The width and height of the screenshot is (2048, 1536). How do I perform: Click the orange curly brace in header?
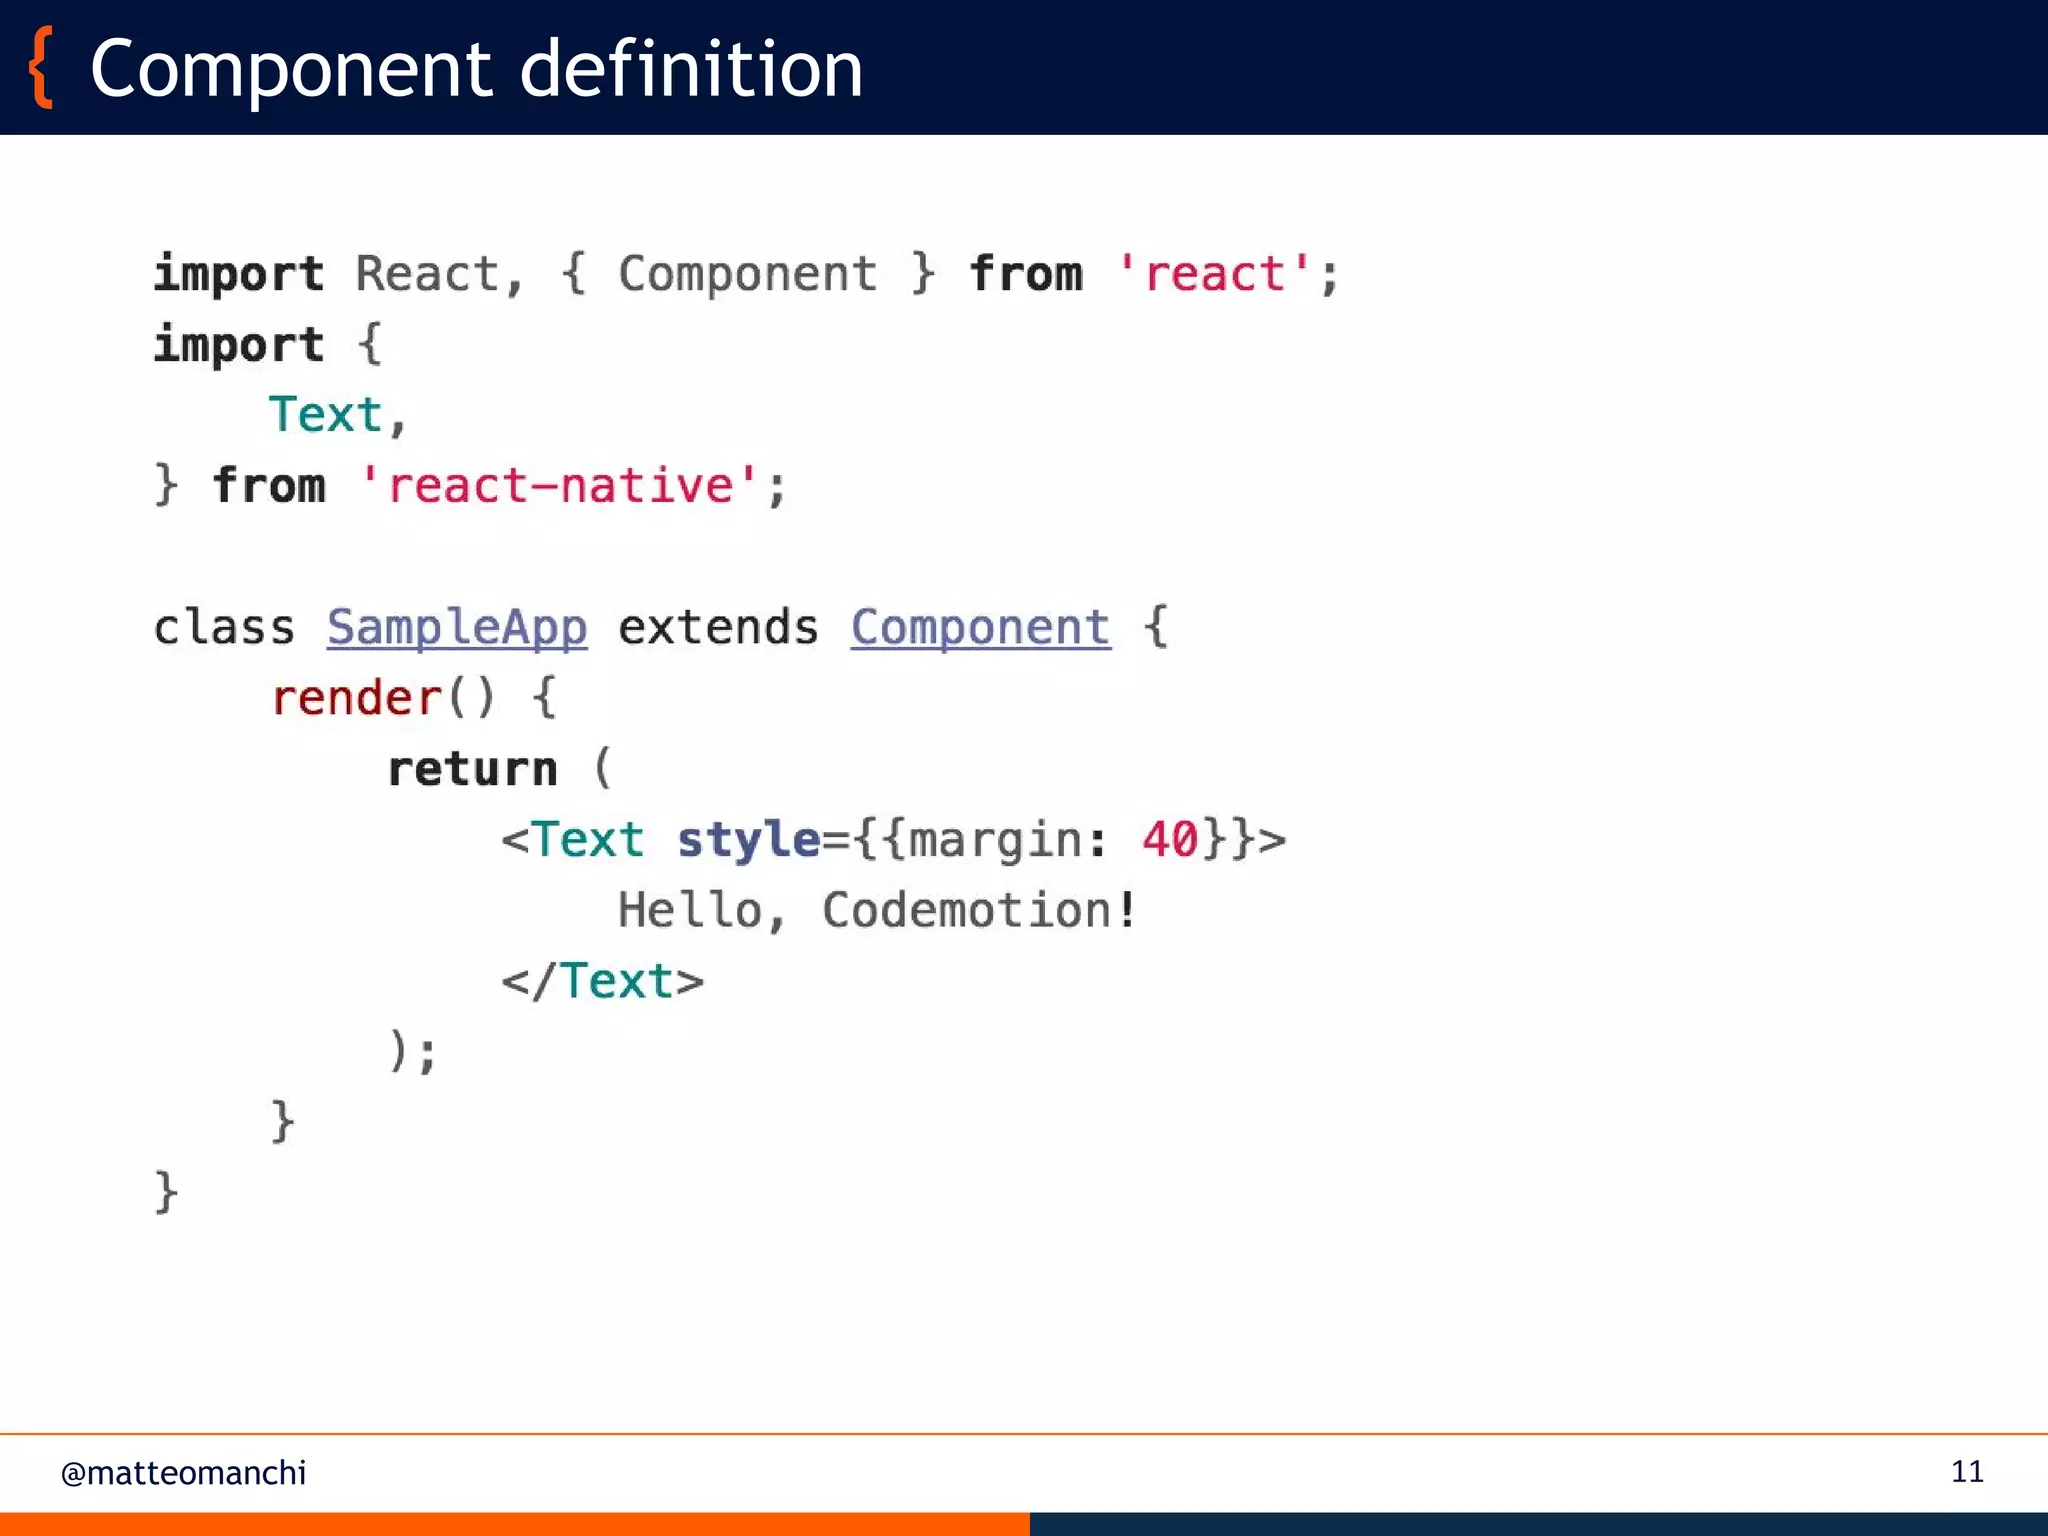click(x=40, y=67)
